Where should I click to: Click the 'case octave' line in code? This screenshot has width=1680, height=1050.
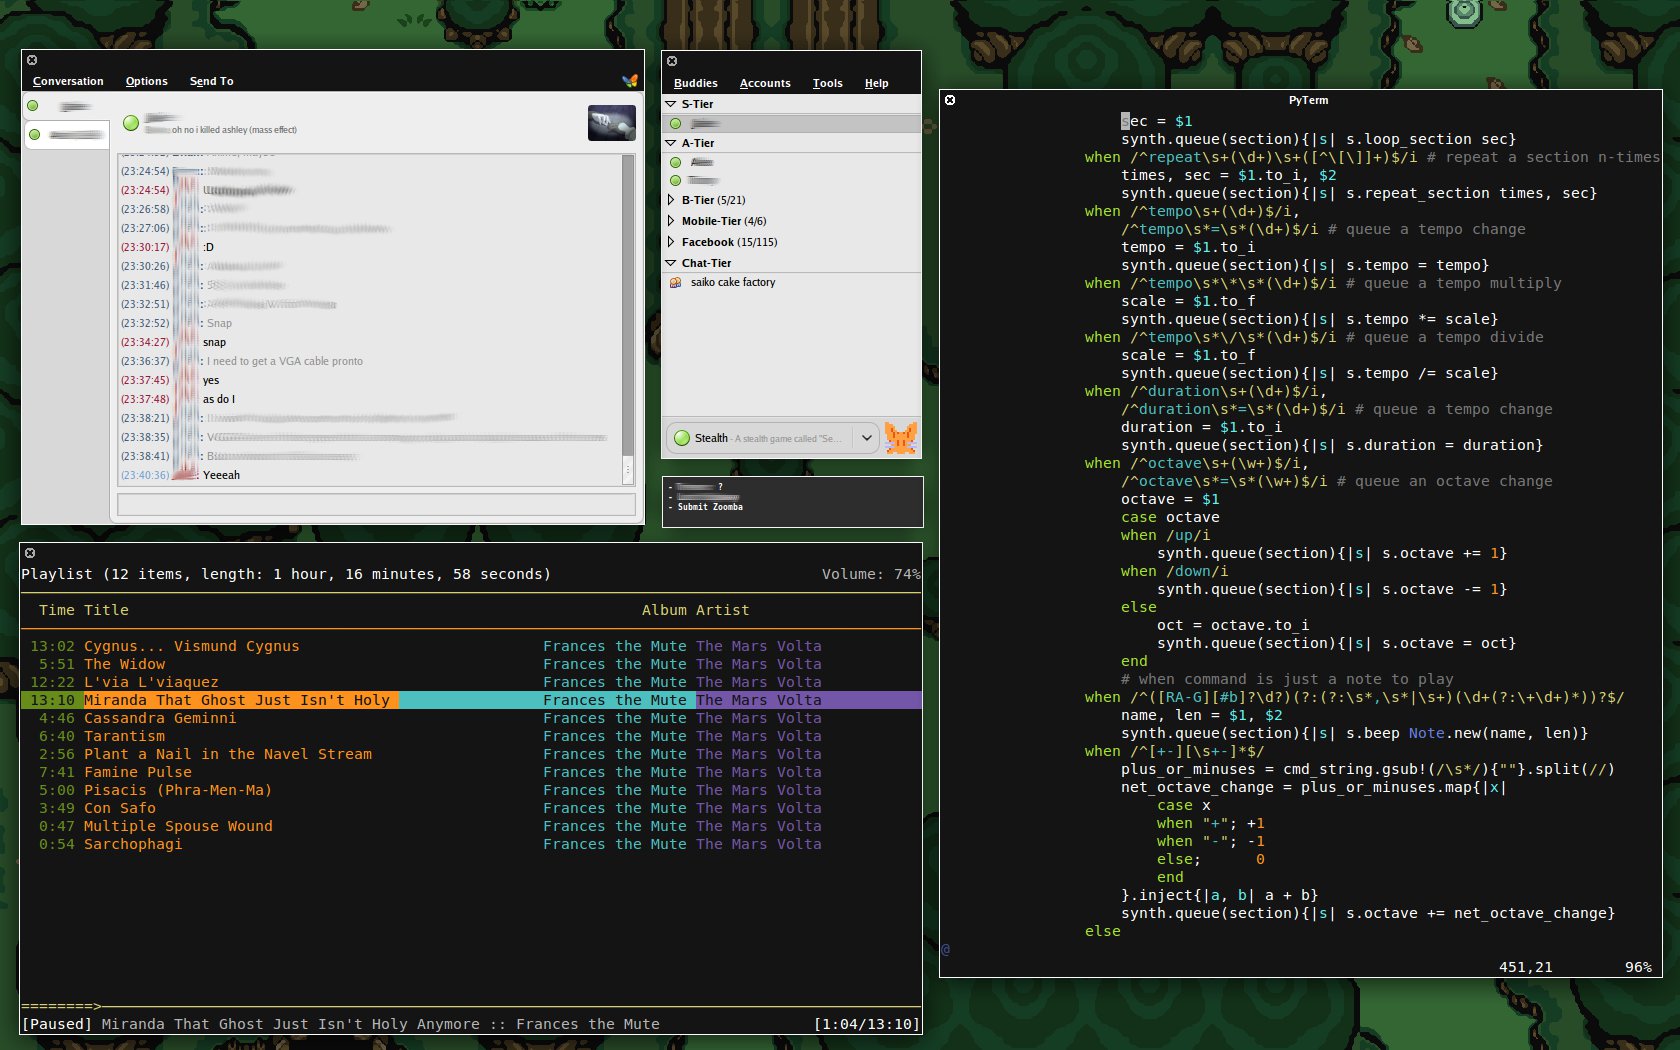1170,518
